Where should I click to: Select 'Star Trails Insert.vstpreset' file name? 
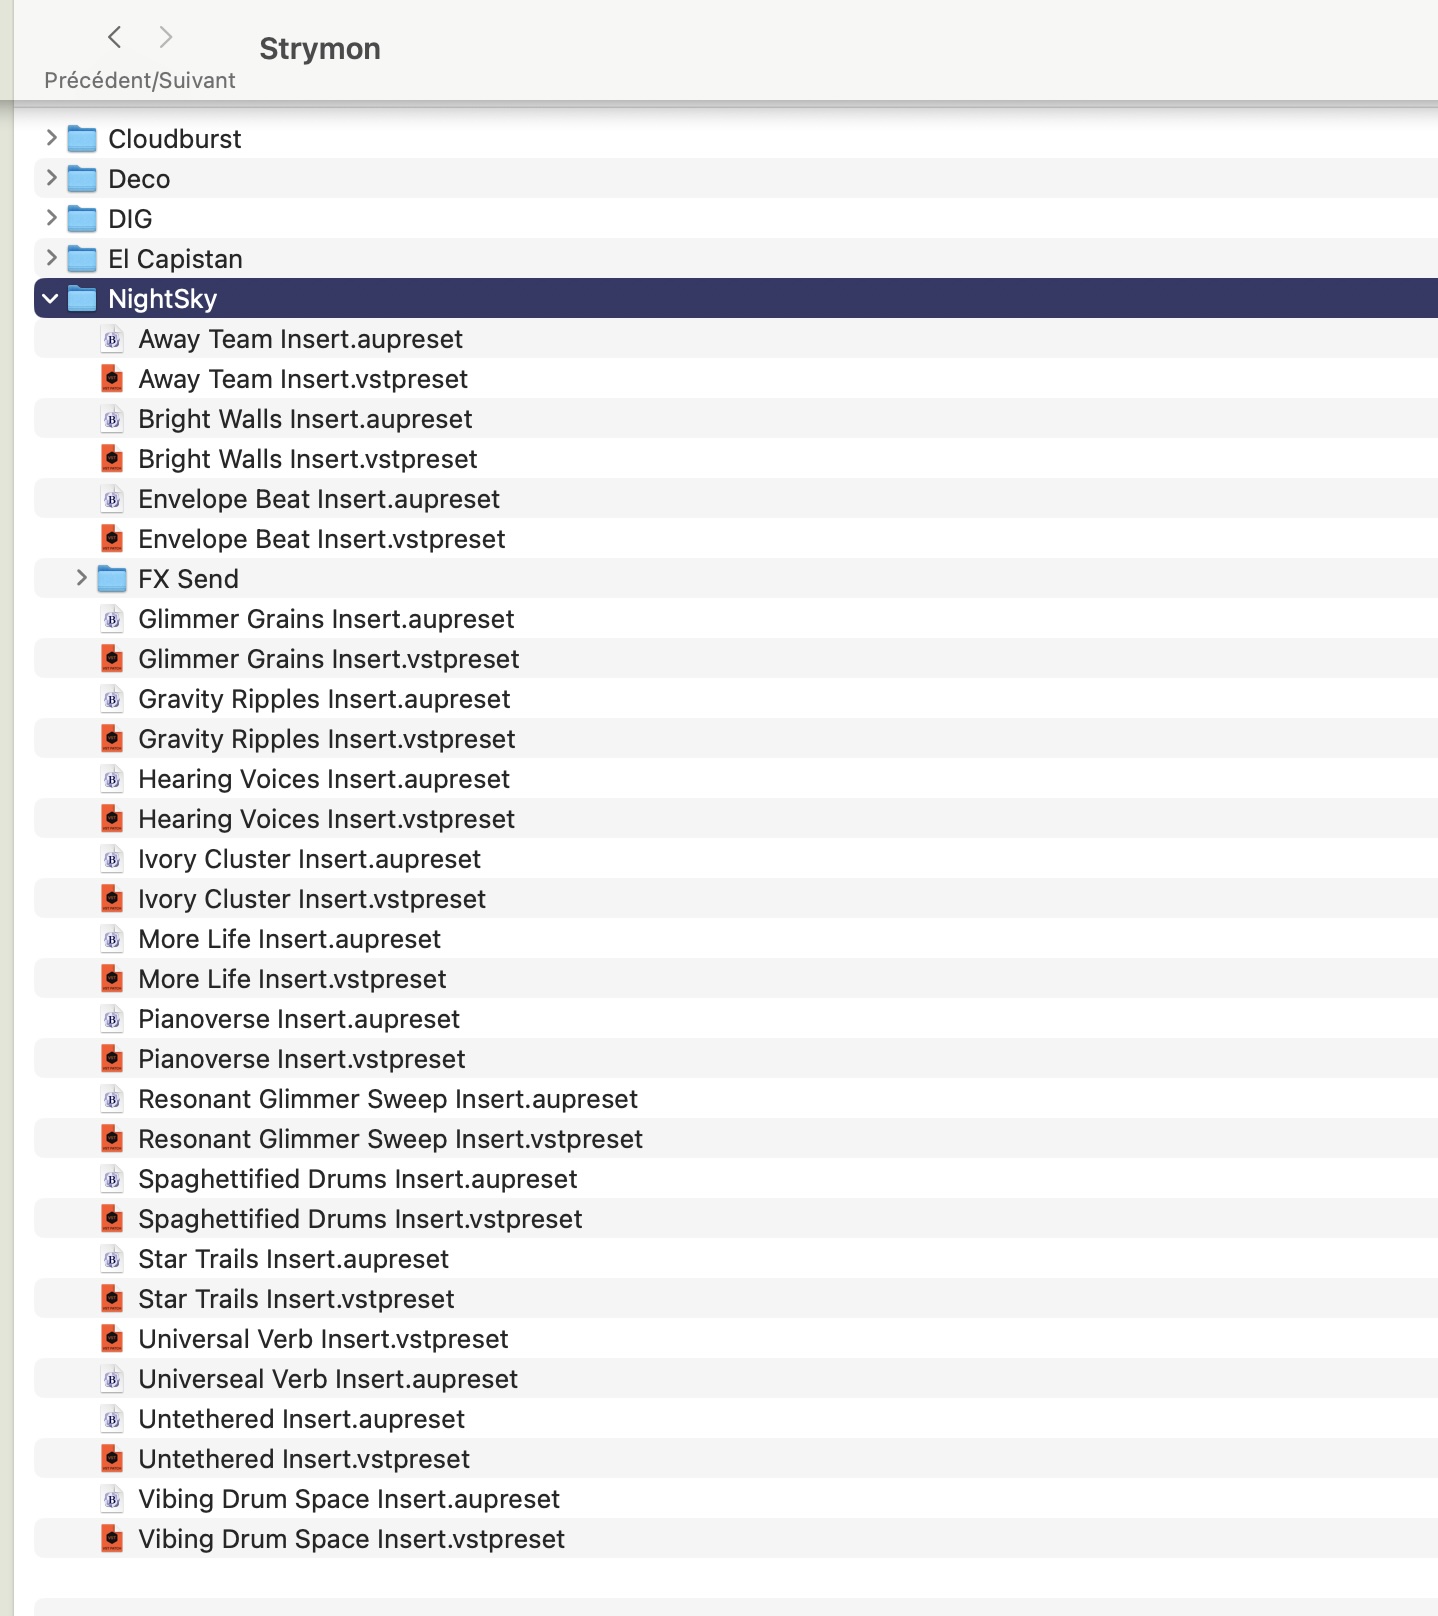pos(296,1299)
